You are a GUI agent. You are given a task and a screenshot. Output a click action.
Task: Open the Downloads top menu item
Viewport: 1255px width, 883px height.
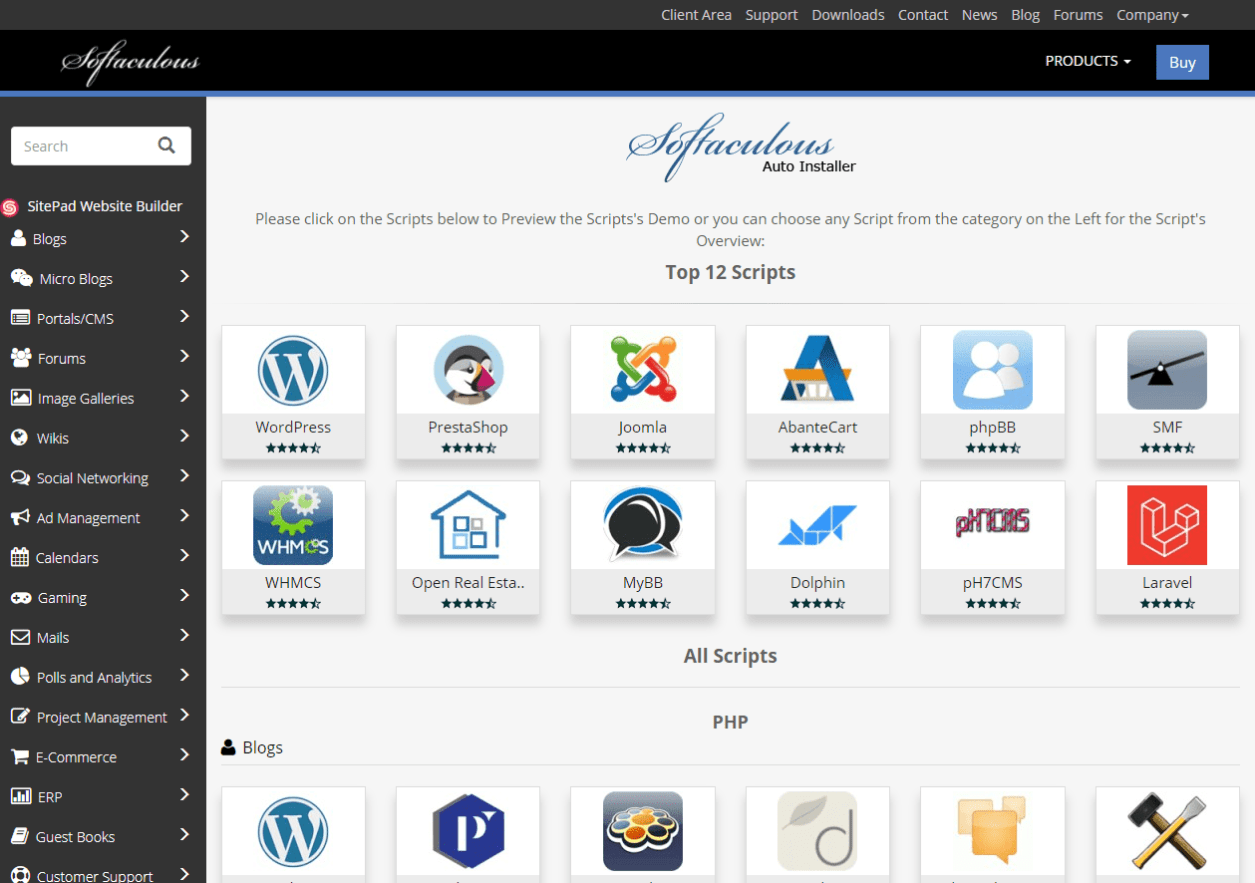pyautogui.click(x=848, y=15)
